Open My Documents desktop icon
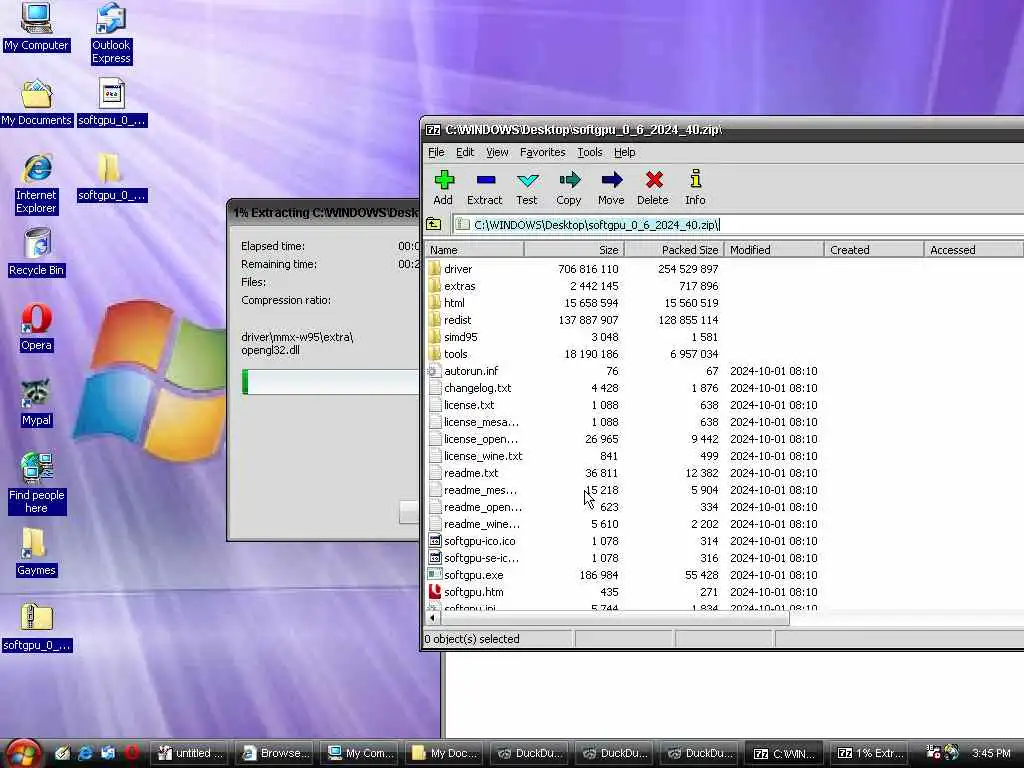This screenshot has height=768, width=1024. (x=36, y=103)
